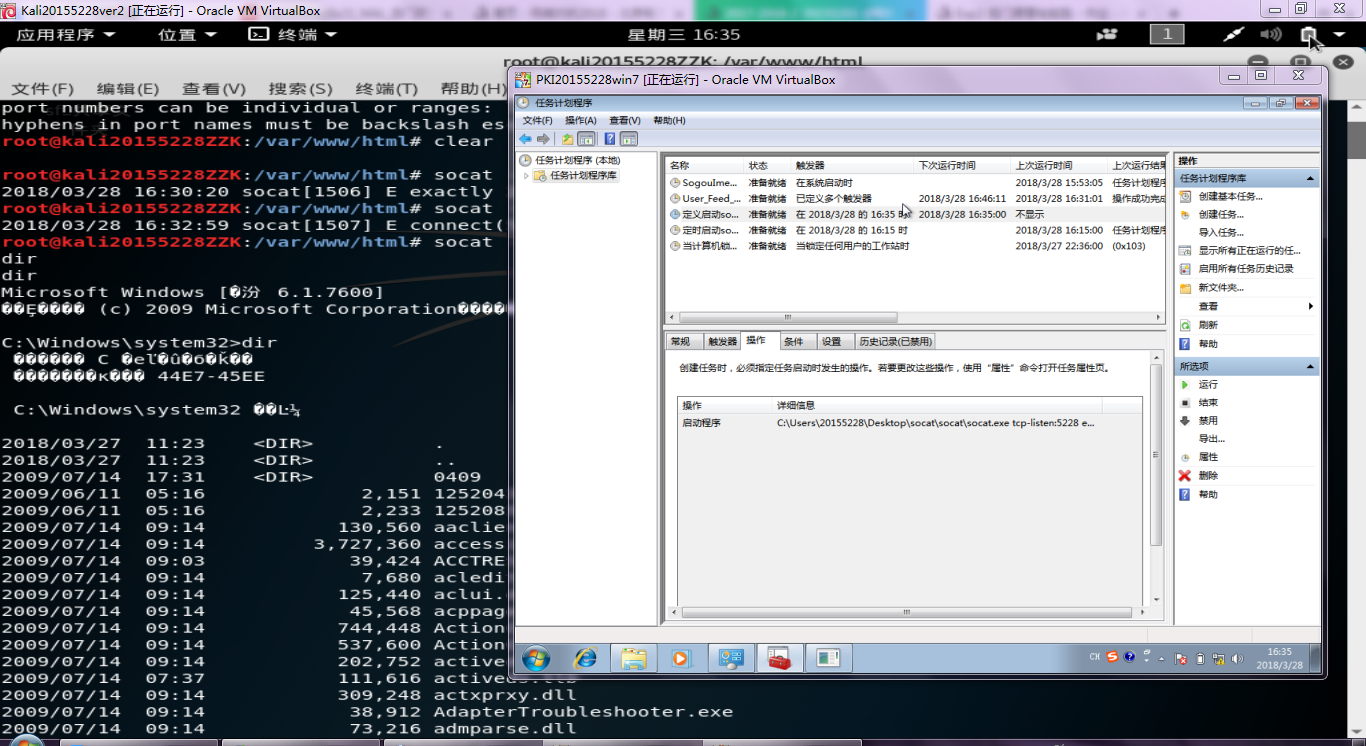
Task: Open the 终端 dropdown in Kali bar
Action: point(293,34)
